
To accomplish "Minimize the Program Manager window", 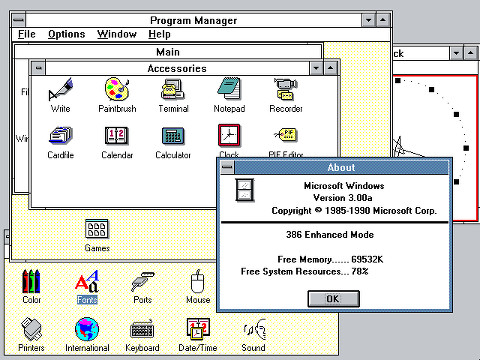I will coord(368,20).
